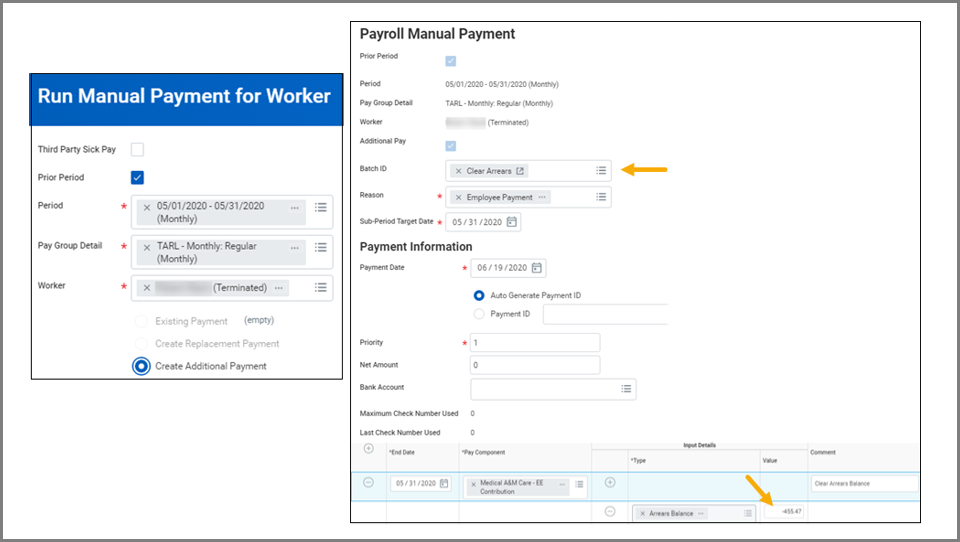Open the Batch ID prompt list
This screenshot has height=542, width=960.
[601, 171]
